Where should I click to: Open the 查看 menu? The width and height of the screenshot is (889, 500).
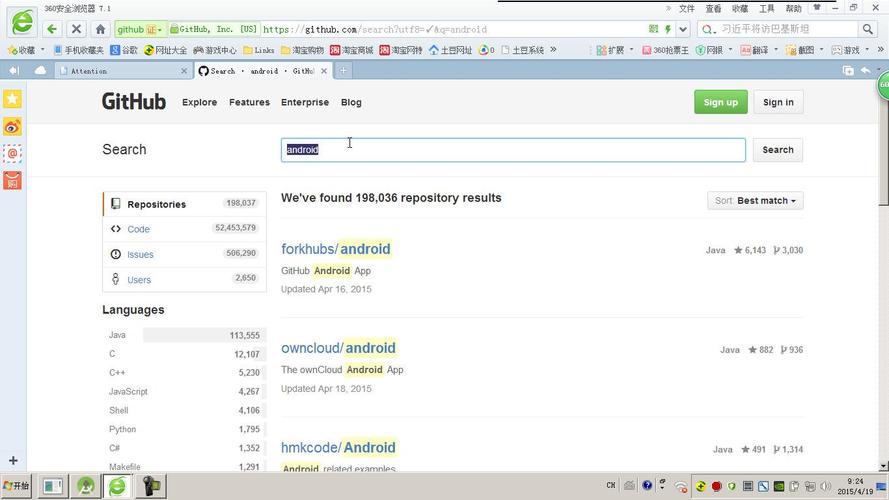click(x=713, y=9)
